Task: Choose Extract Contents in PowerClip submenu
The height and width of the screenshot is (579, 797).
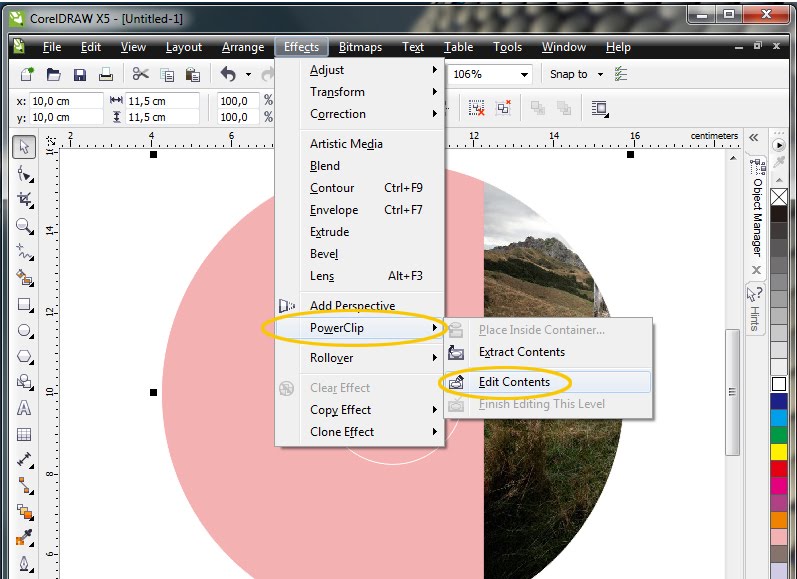Action: click(x=547, y=352)
